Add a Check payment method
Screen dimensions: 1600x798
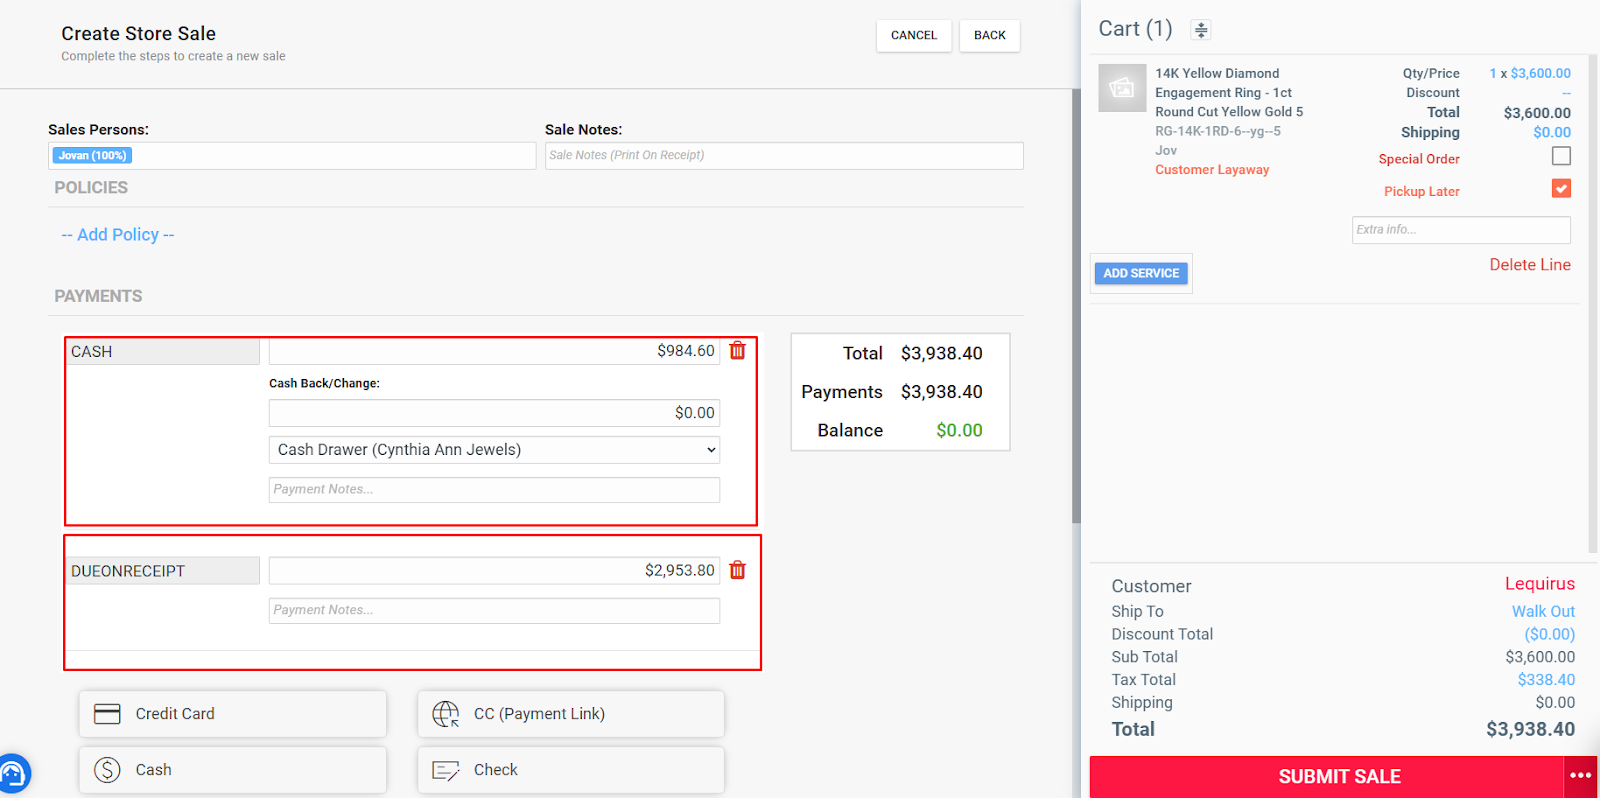click(x=571, y=770)
